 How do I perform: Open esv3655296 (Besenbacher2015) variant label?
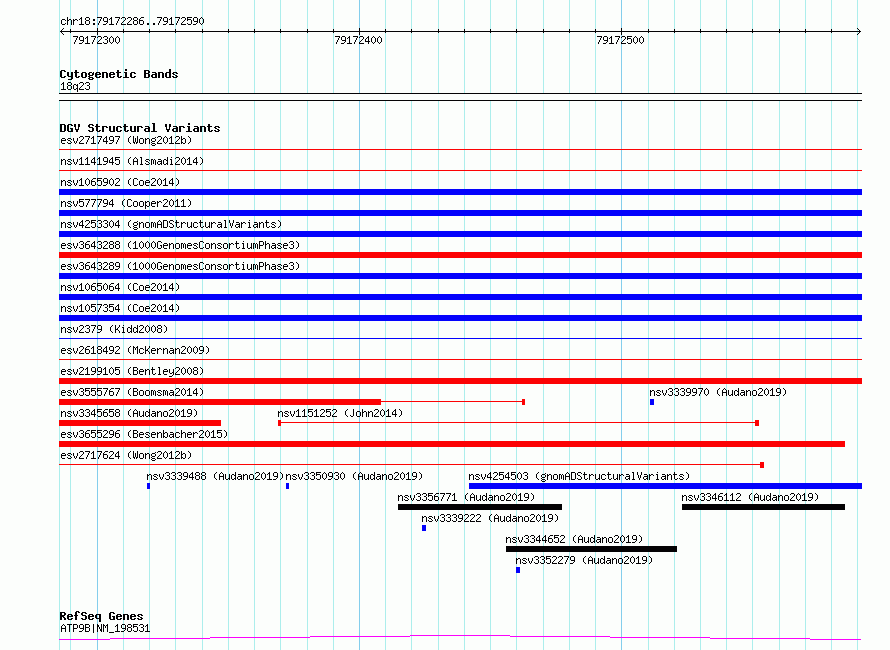pyautogui.click(x=144, y=434)
